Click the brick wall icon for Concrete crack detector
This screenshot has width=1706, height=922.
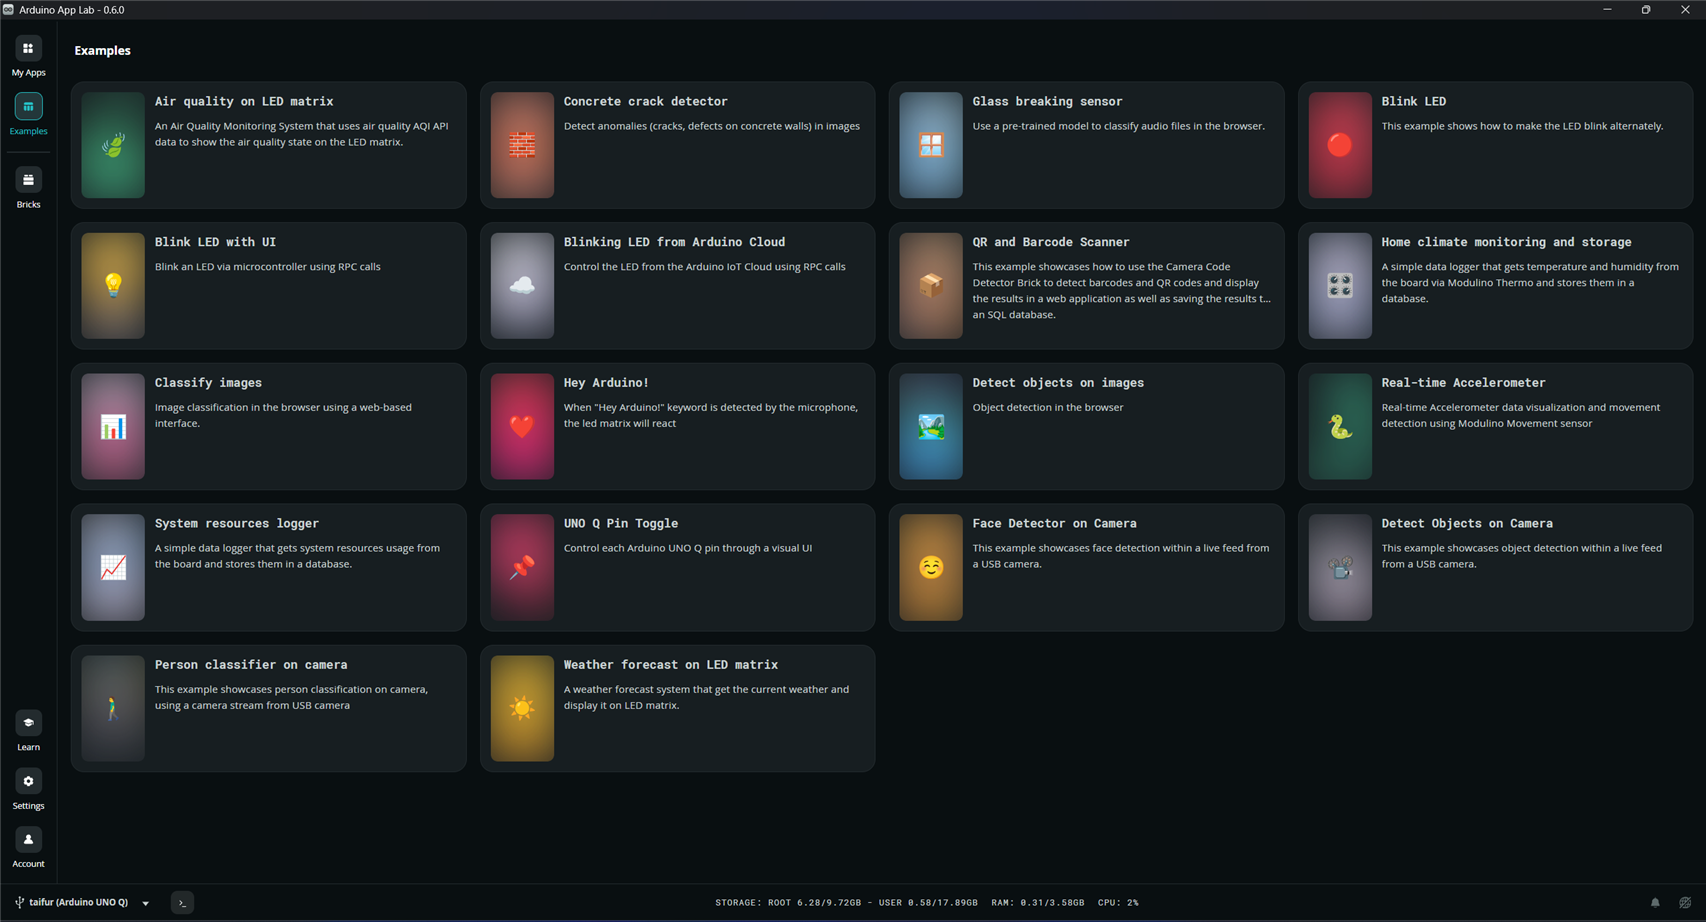click(522, 145)
